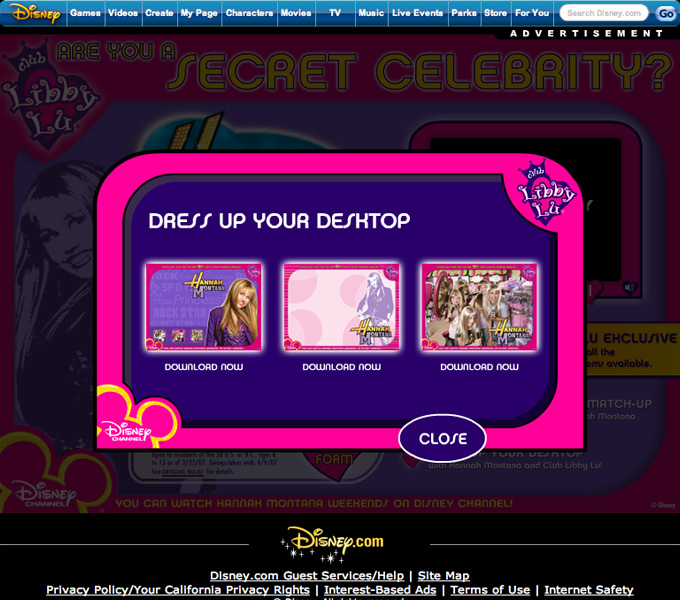Select the pink polka-dot wallpaper thumbnail

coord(341,307)
